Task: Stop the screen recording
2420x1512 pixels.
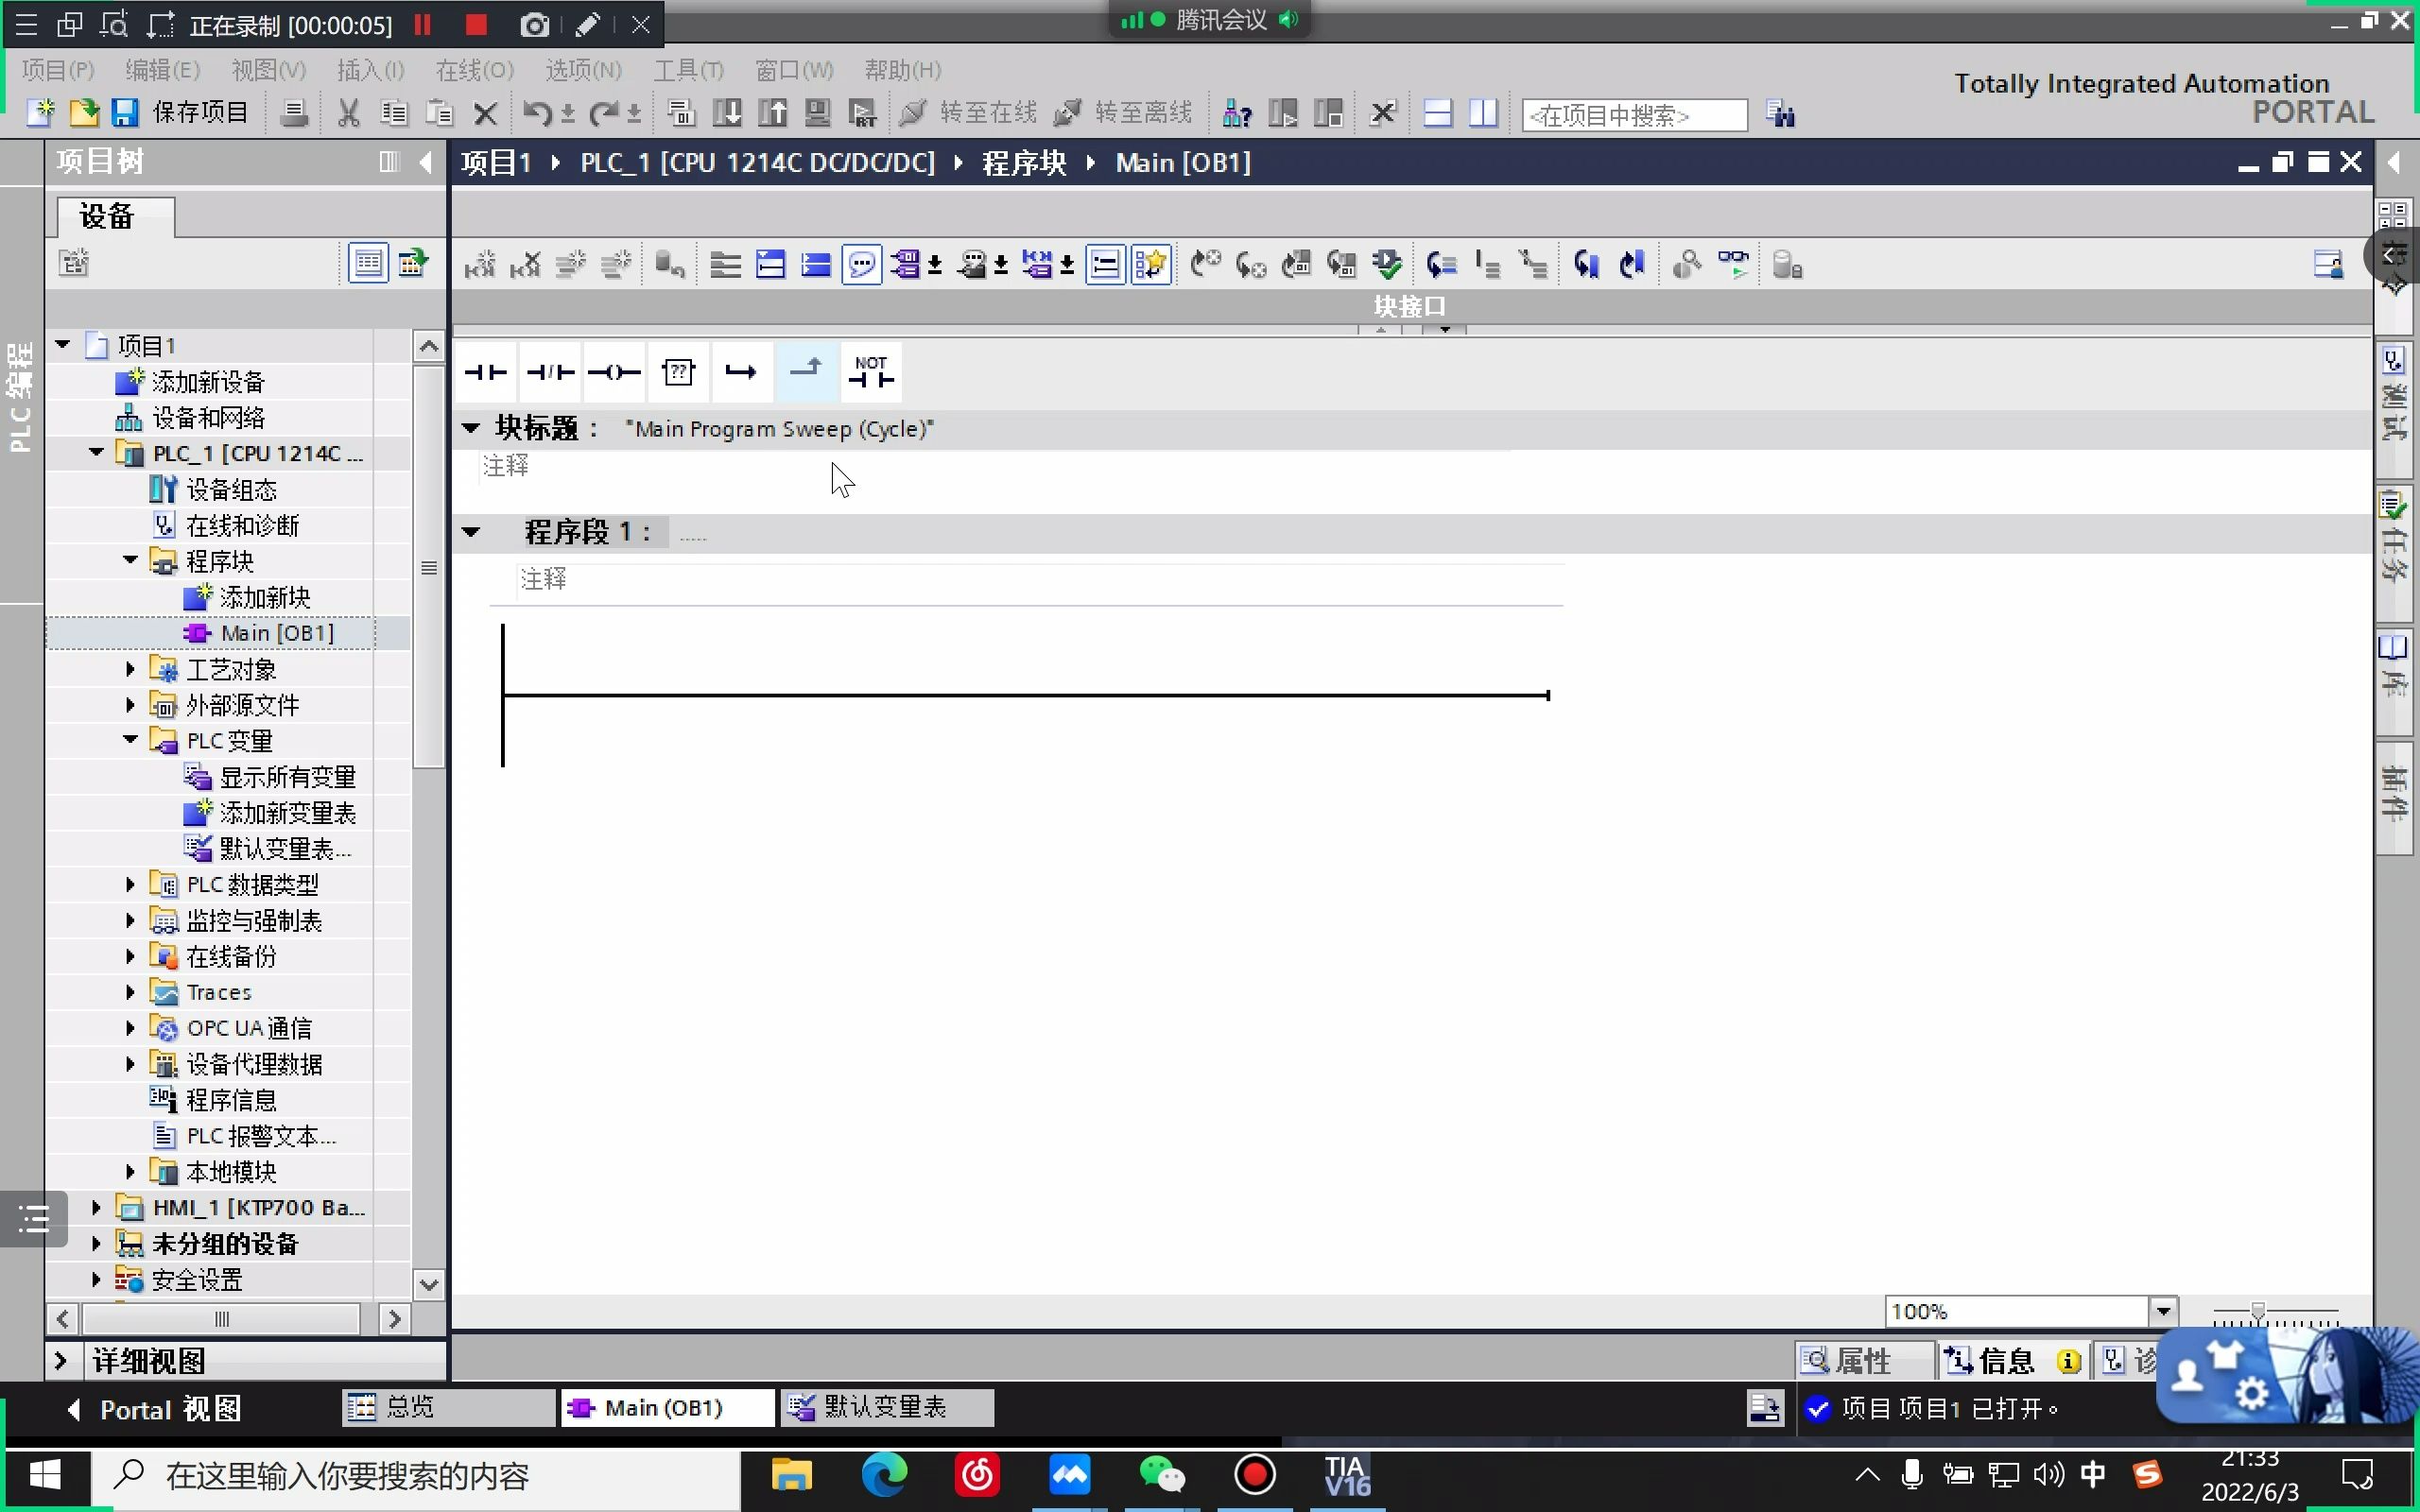Action: coord(476,25)
